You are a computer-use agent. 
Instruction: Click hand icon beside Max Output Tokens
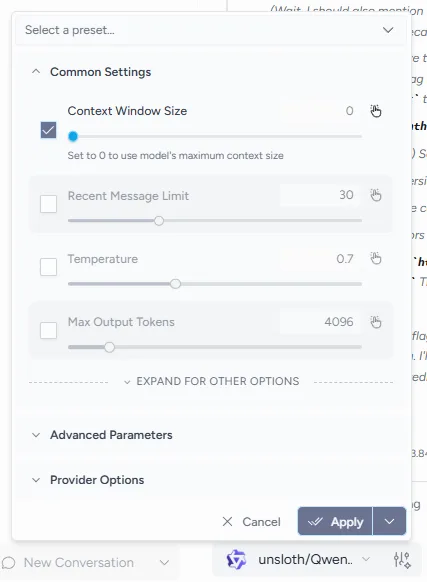376,322
